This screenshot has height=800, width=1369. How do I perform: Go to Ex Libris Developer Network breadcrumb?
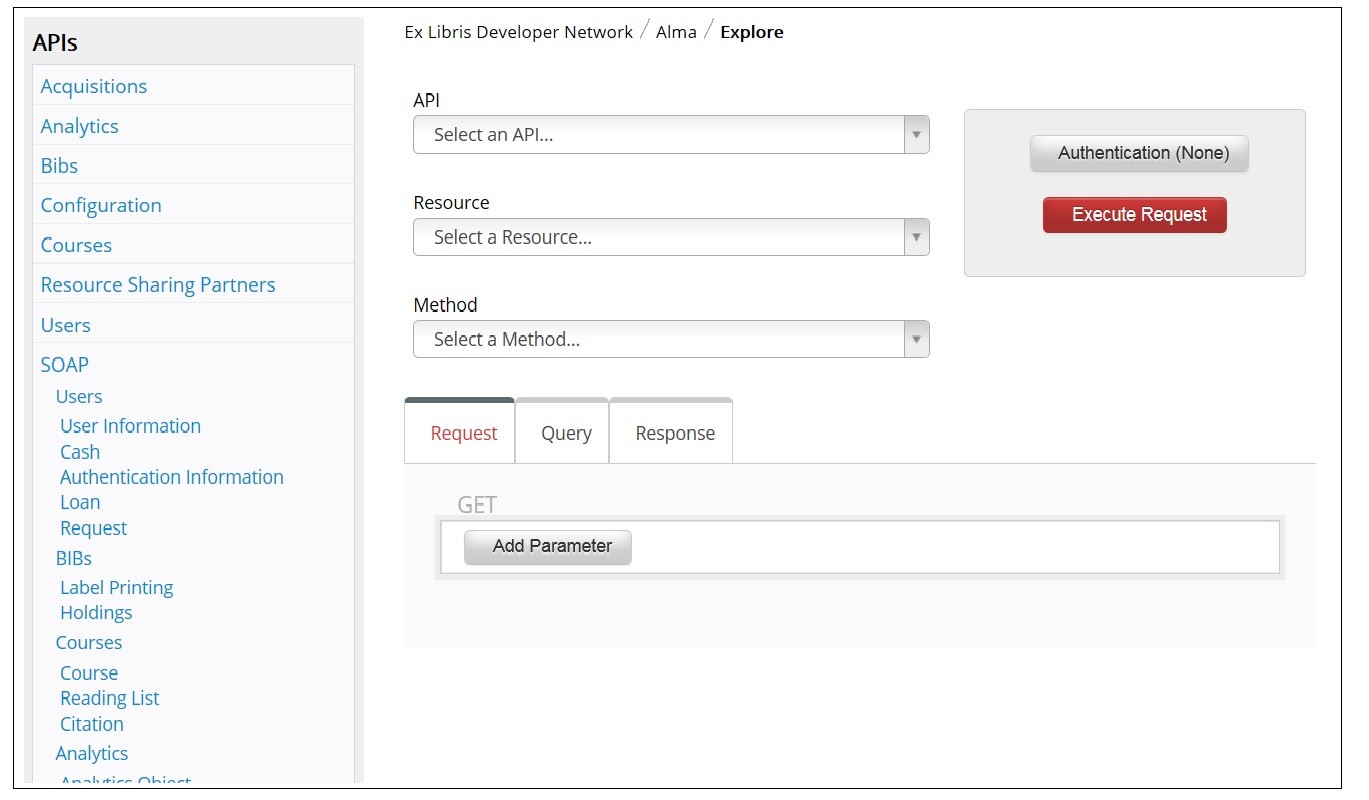coord(518,32)
